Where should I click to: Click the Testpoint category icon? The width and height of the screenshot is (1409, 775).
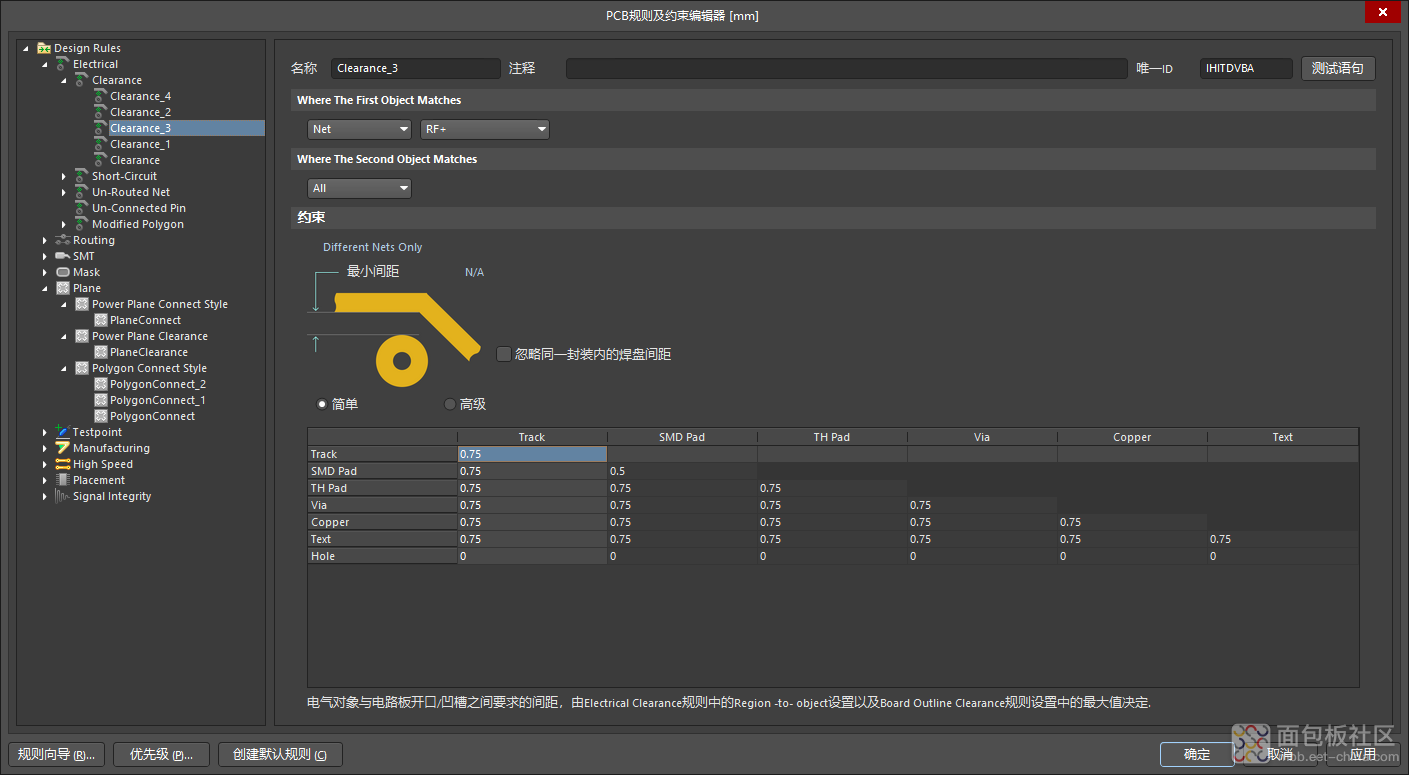click(63, 432)
